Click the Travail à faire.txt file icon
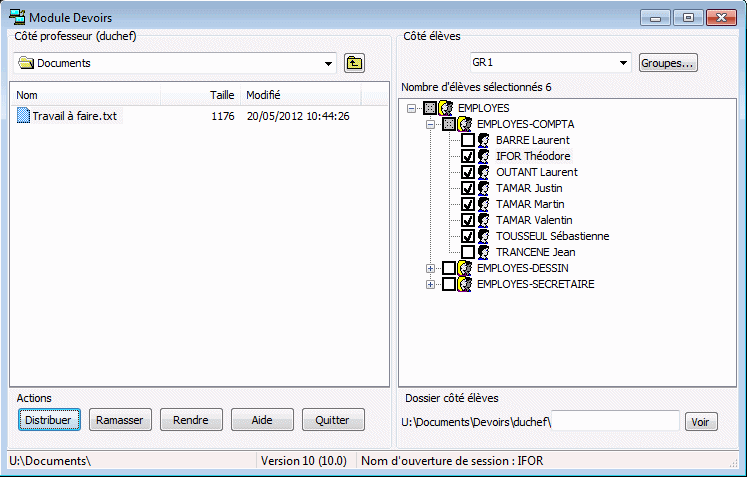Image resolution: width=747 pixels, height=477 pixels. point(23,115)
